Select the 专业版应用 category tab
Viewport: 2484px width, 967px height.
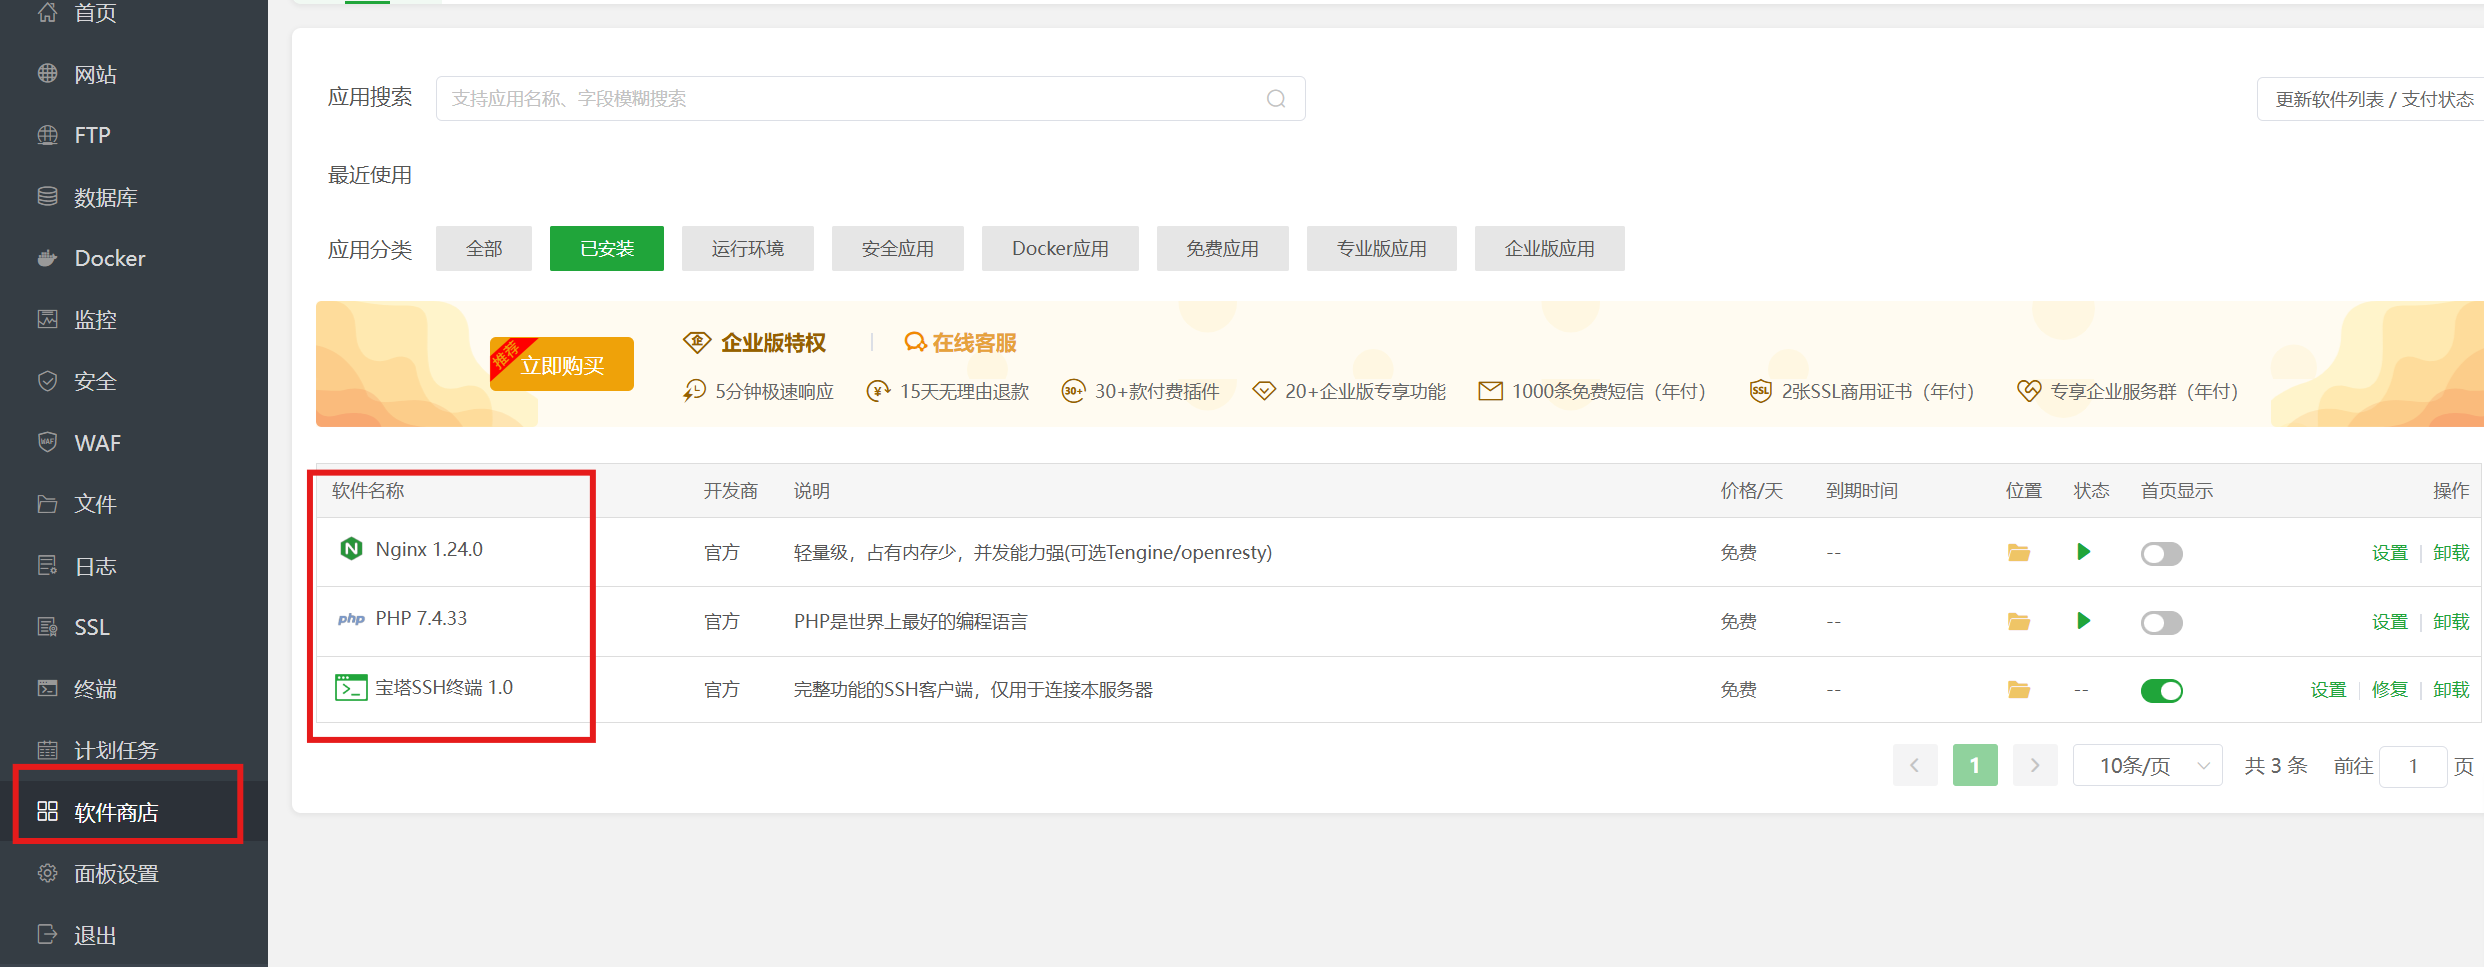1382,249
